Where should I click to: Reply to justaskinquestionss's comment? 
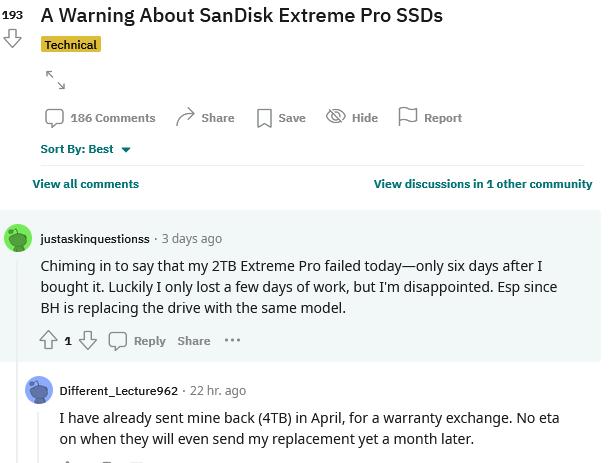point(137,341)
